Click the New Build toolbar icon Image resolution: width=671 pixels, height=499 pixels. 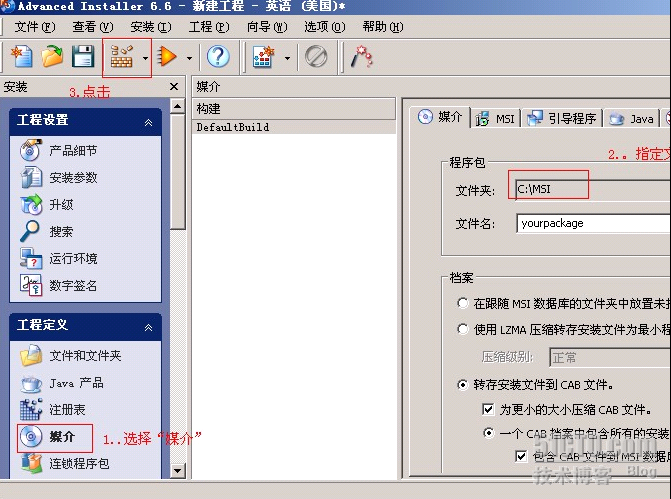pyautogui.click(x=264, y=56)
